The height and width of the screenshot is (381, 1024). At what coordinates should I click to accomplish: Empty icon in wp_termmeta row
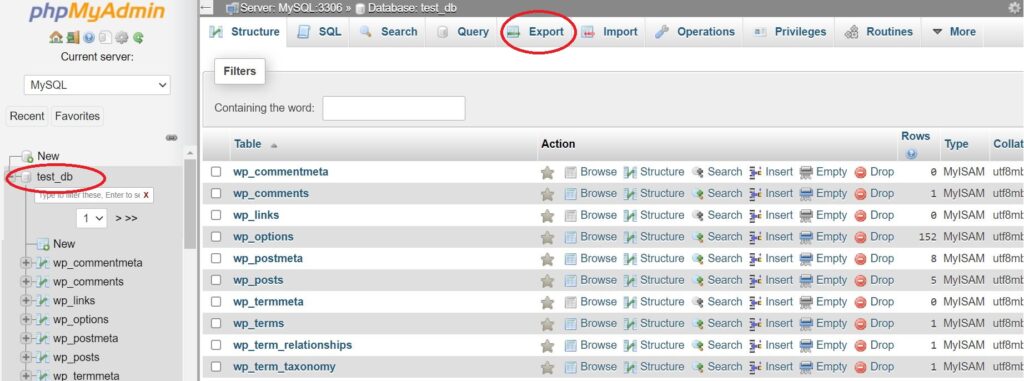(x=807, y=302)
